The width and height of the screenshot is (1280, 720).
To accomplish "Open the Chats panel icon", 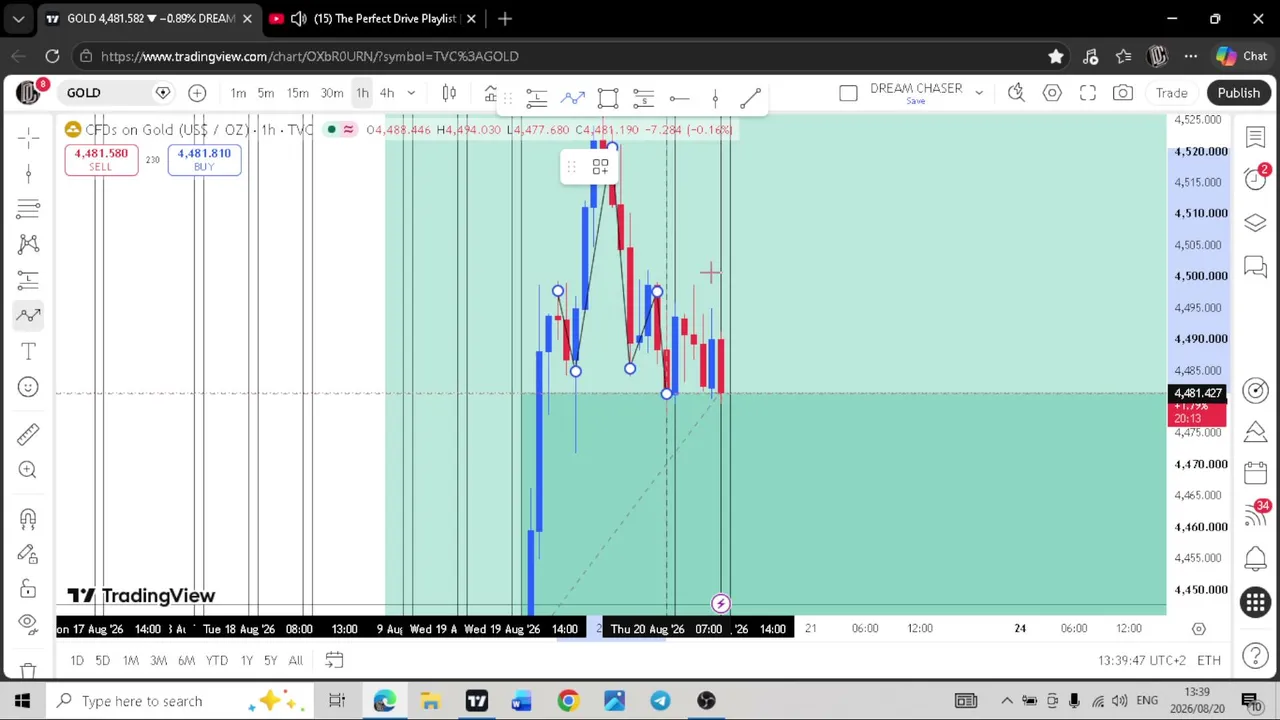I will tap(1255, 266).
